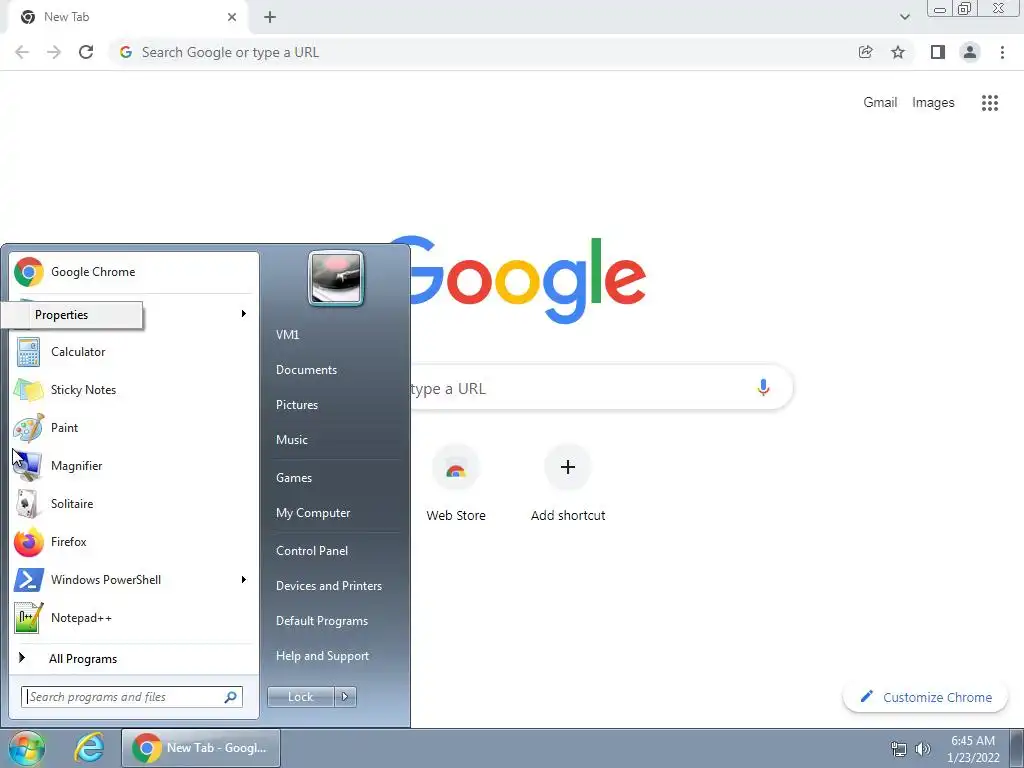
Task: Click Chrome's forward arrow
Action: (x=54, y=52)
